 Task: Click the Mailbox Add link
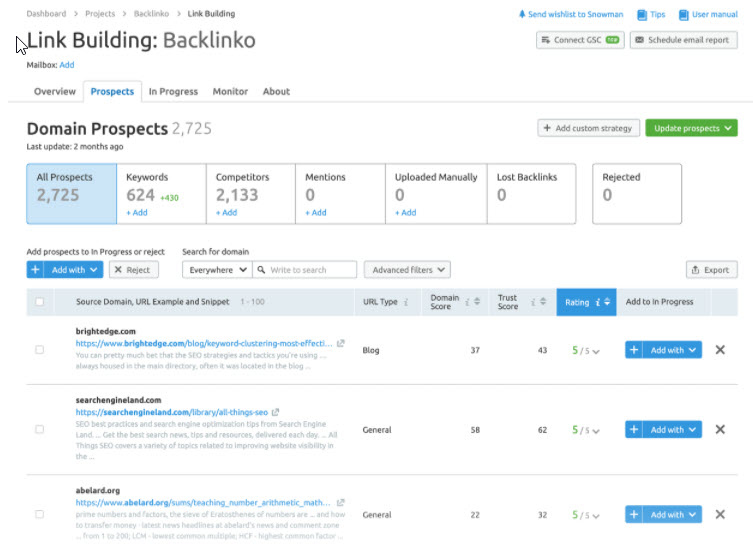[x=67, y=65]
